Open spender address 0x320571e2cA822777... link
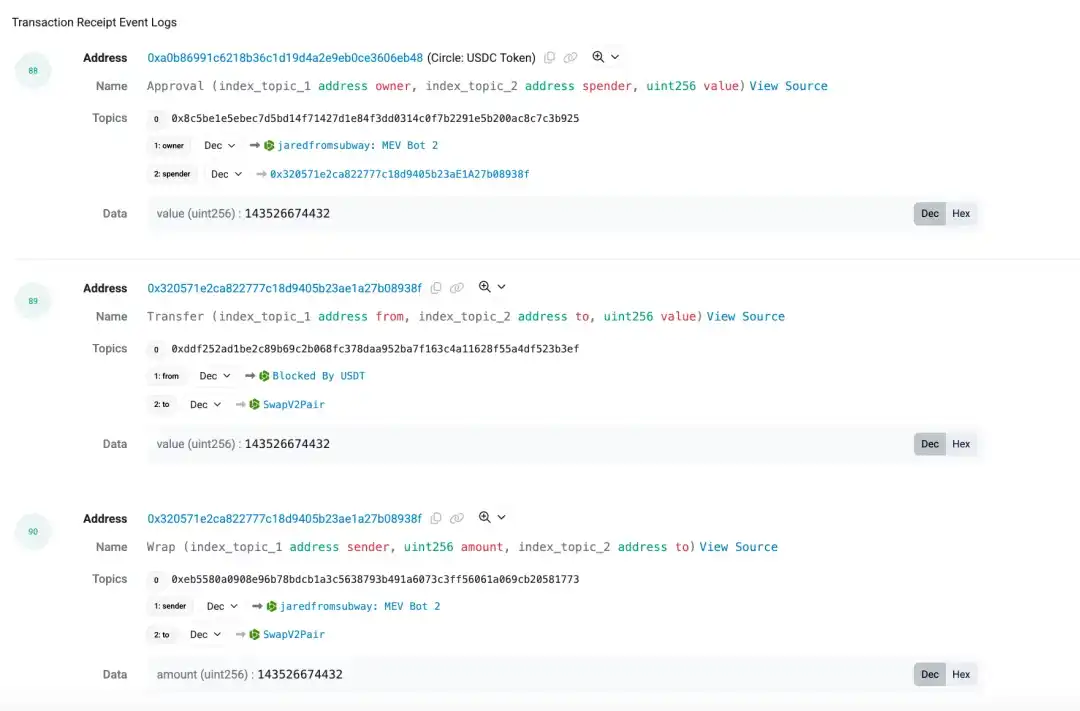Screen dimensions: 1080x711 [x=399, y=174]
